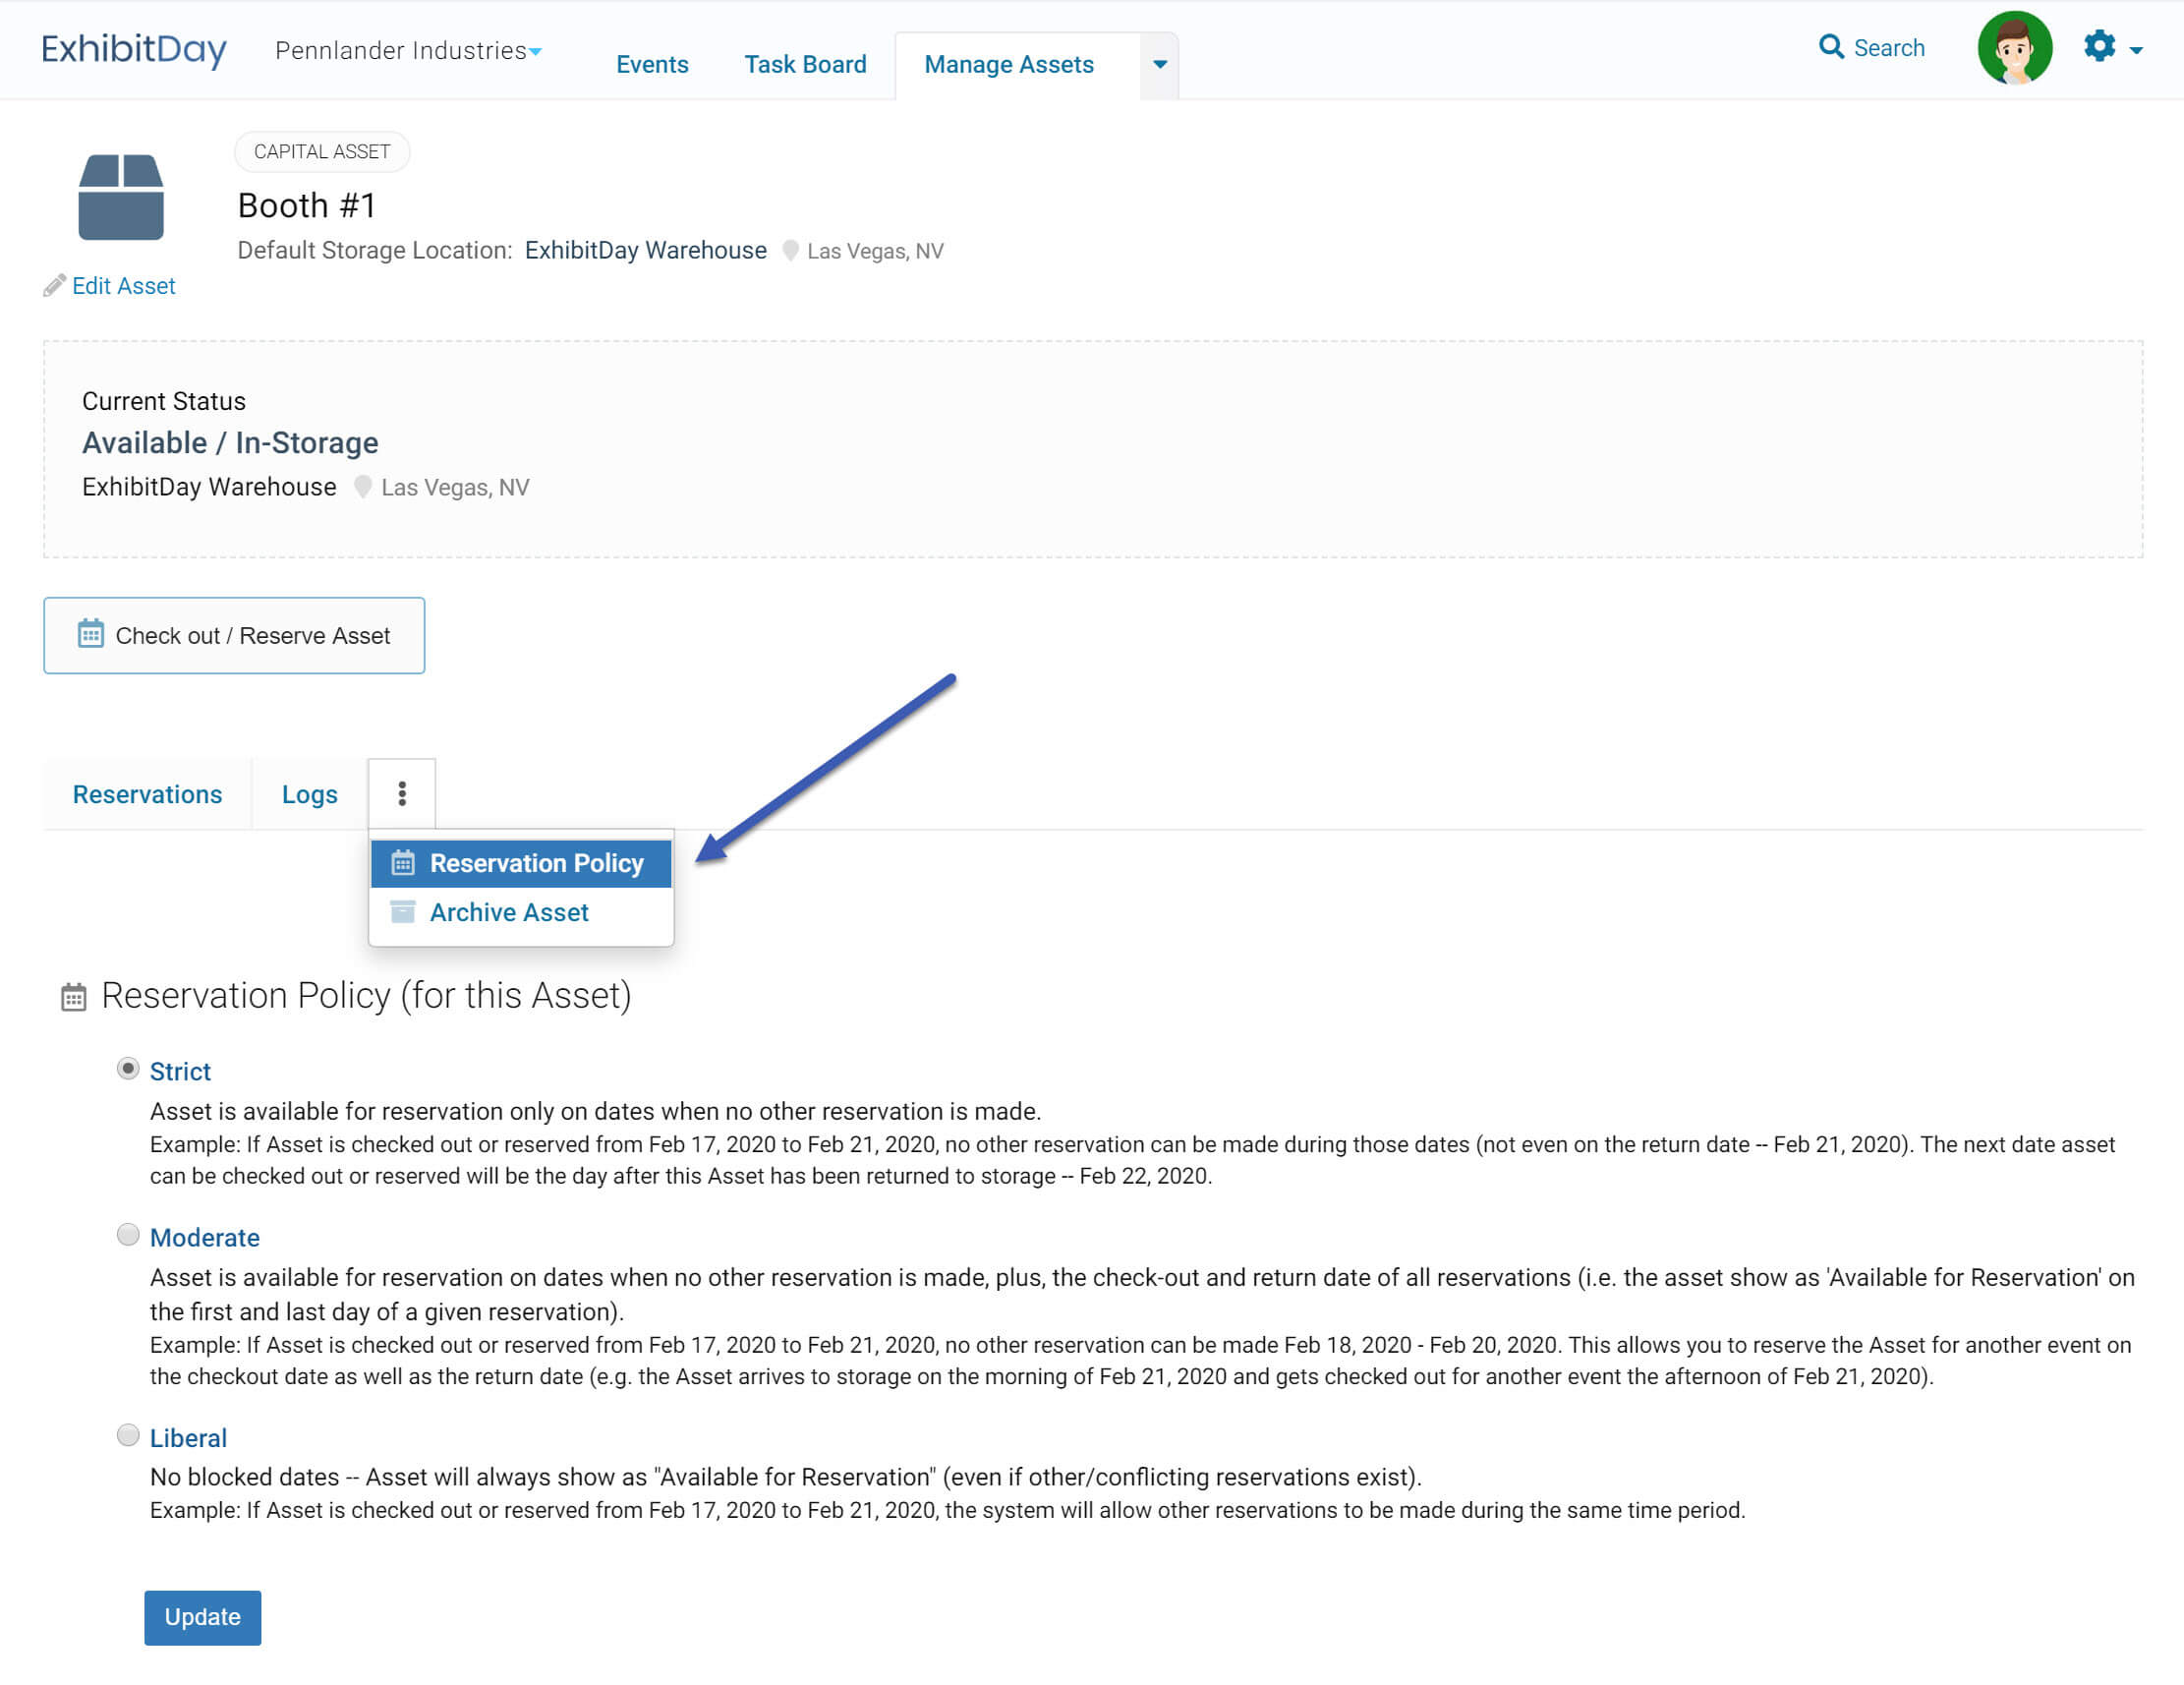Select the Moderate reservation policy
Viewport: 2184px width, 1685px height.
coord(128,1235)
